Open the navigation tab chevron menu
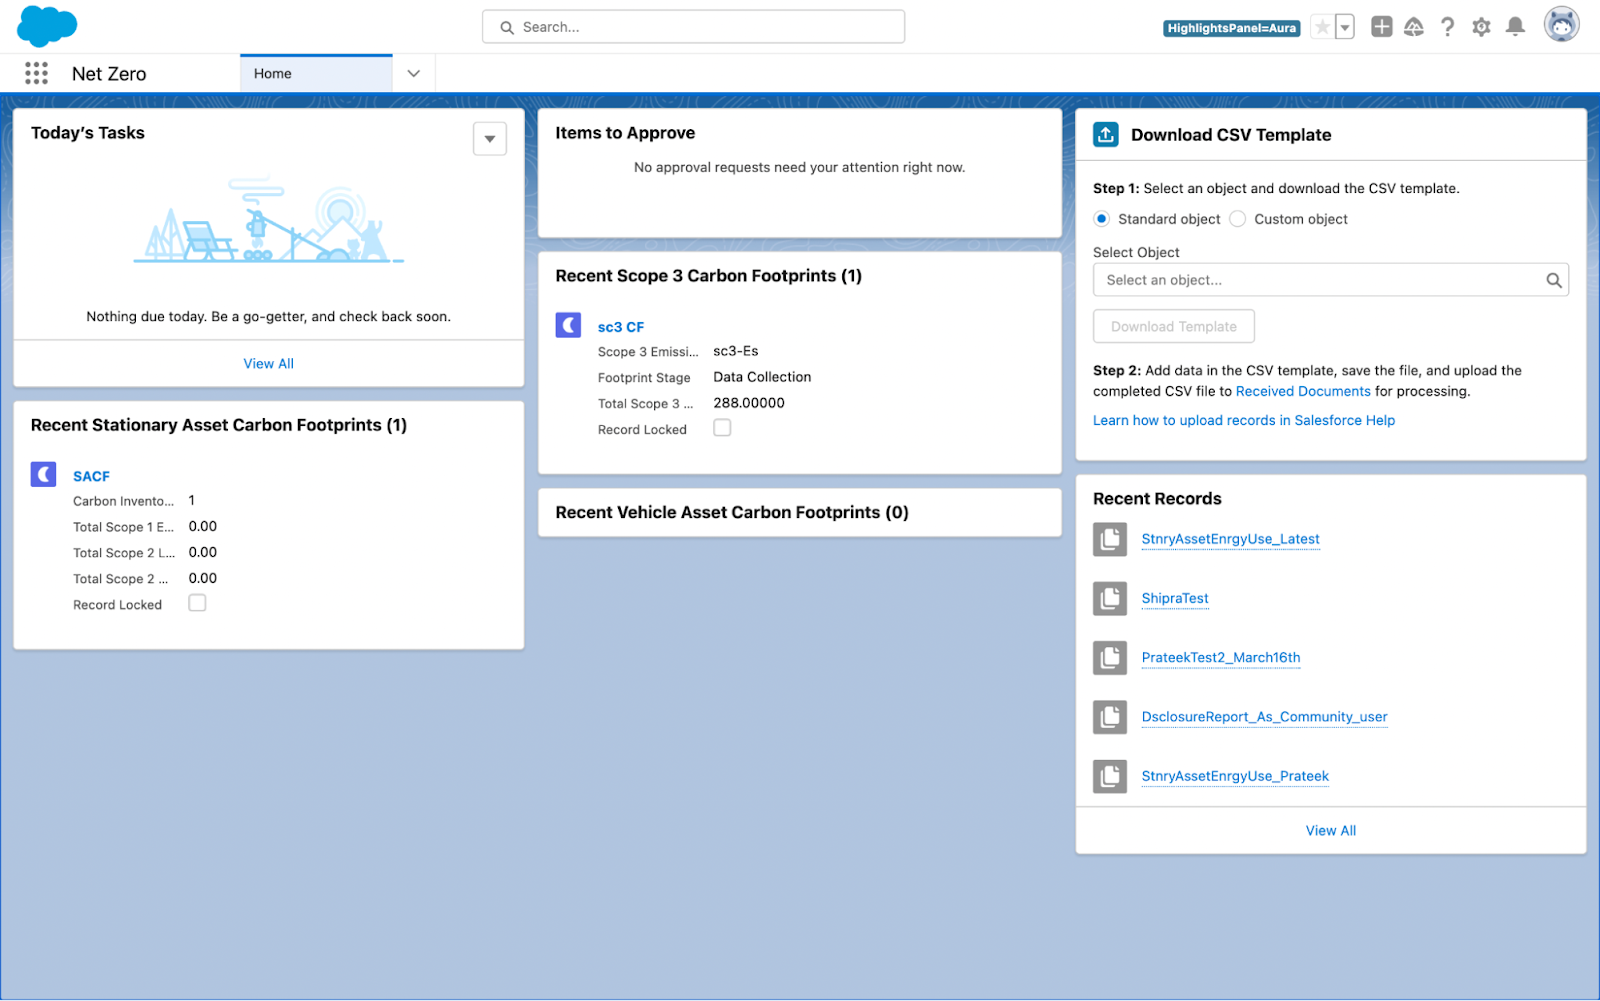Viewport: 1600px width, 1001px height. click(x=414, y=73)
